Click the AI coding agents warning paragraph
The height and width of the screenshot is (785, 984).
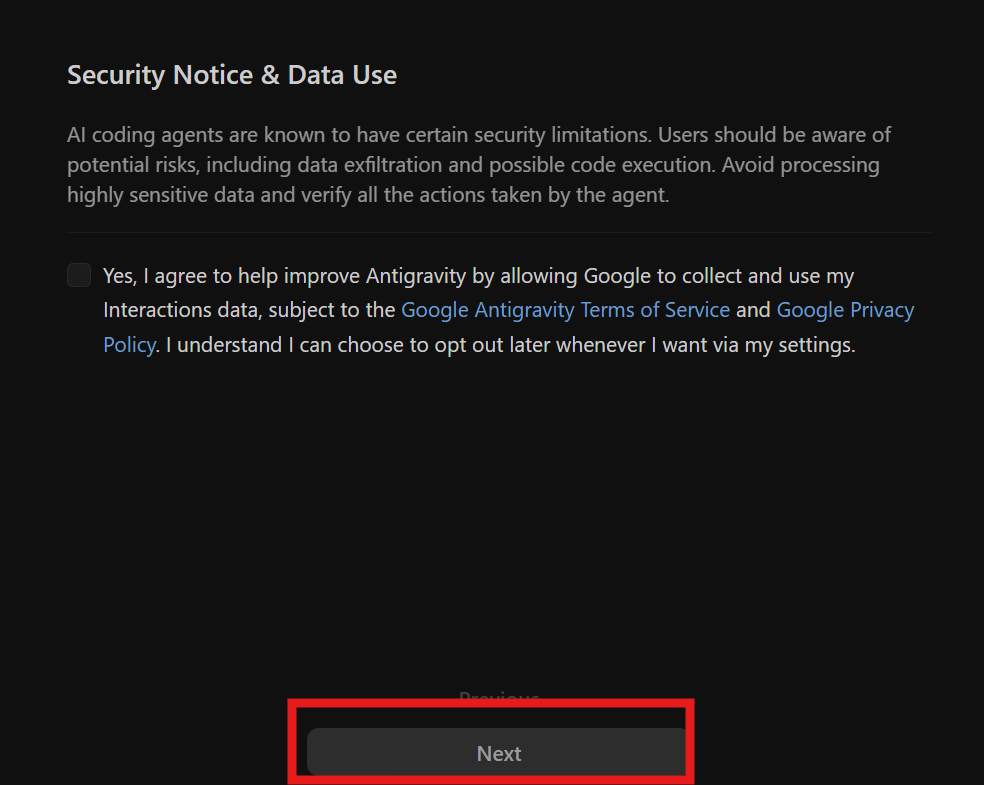point(479,165)
